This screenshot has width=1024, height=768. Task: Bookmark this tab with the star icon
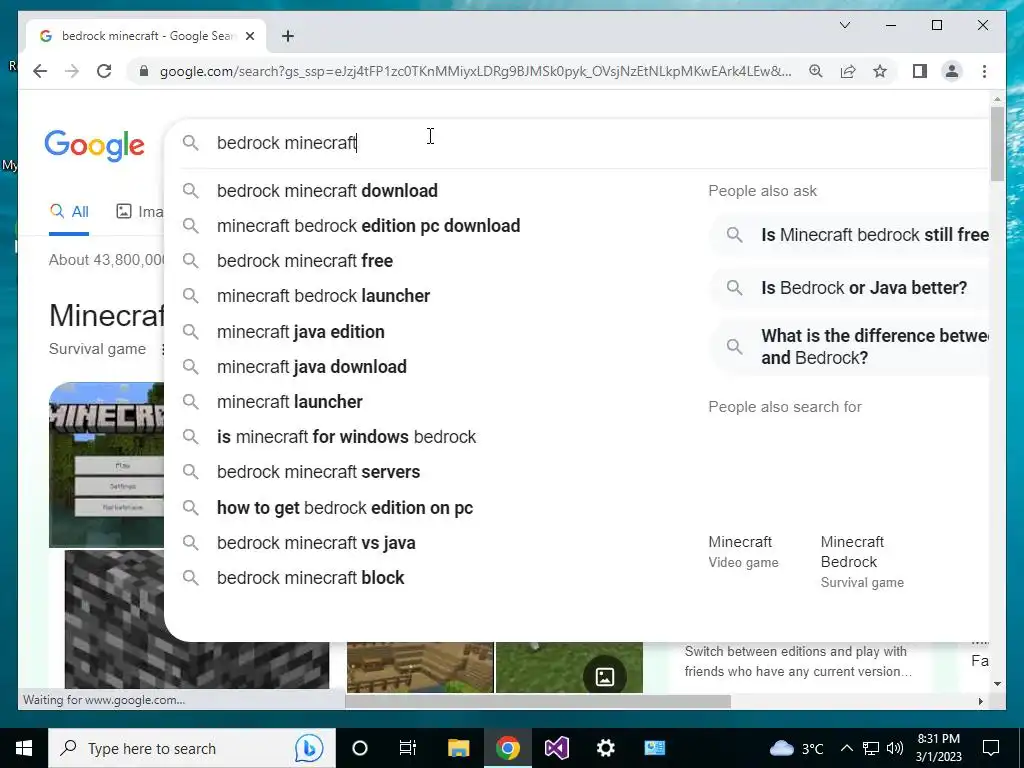click(880, 71)
